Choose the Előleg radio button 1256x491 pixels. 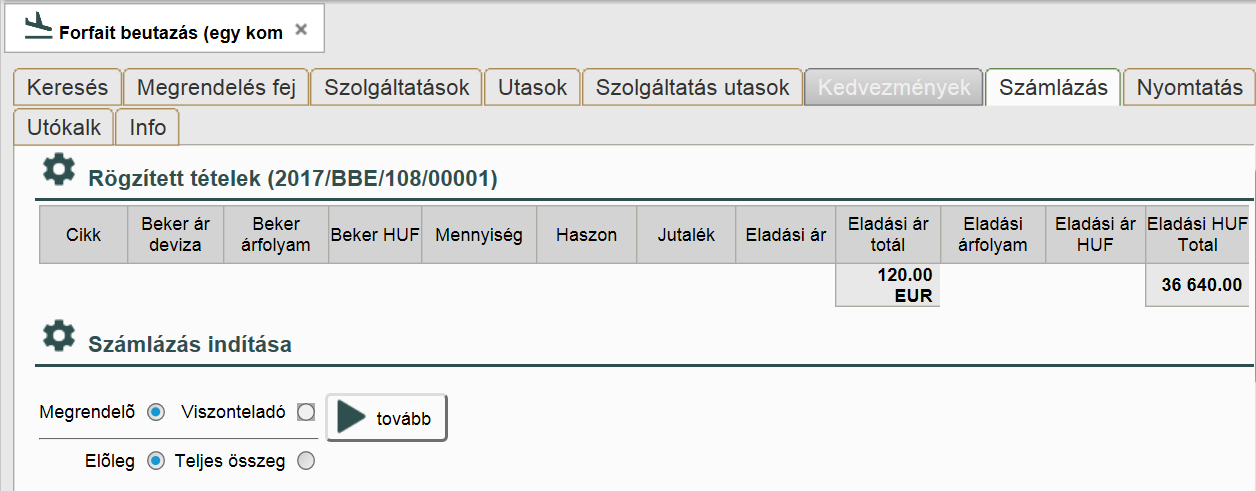click(156, 461)
